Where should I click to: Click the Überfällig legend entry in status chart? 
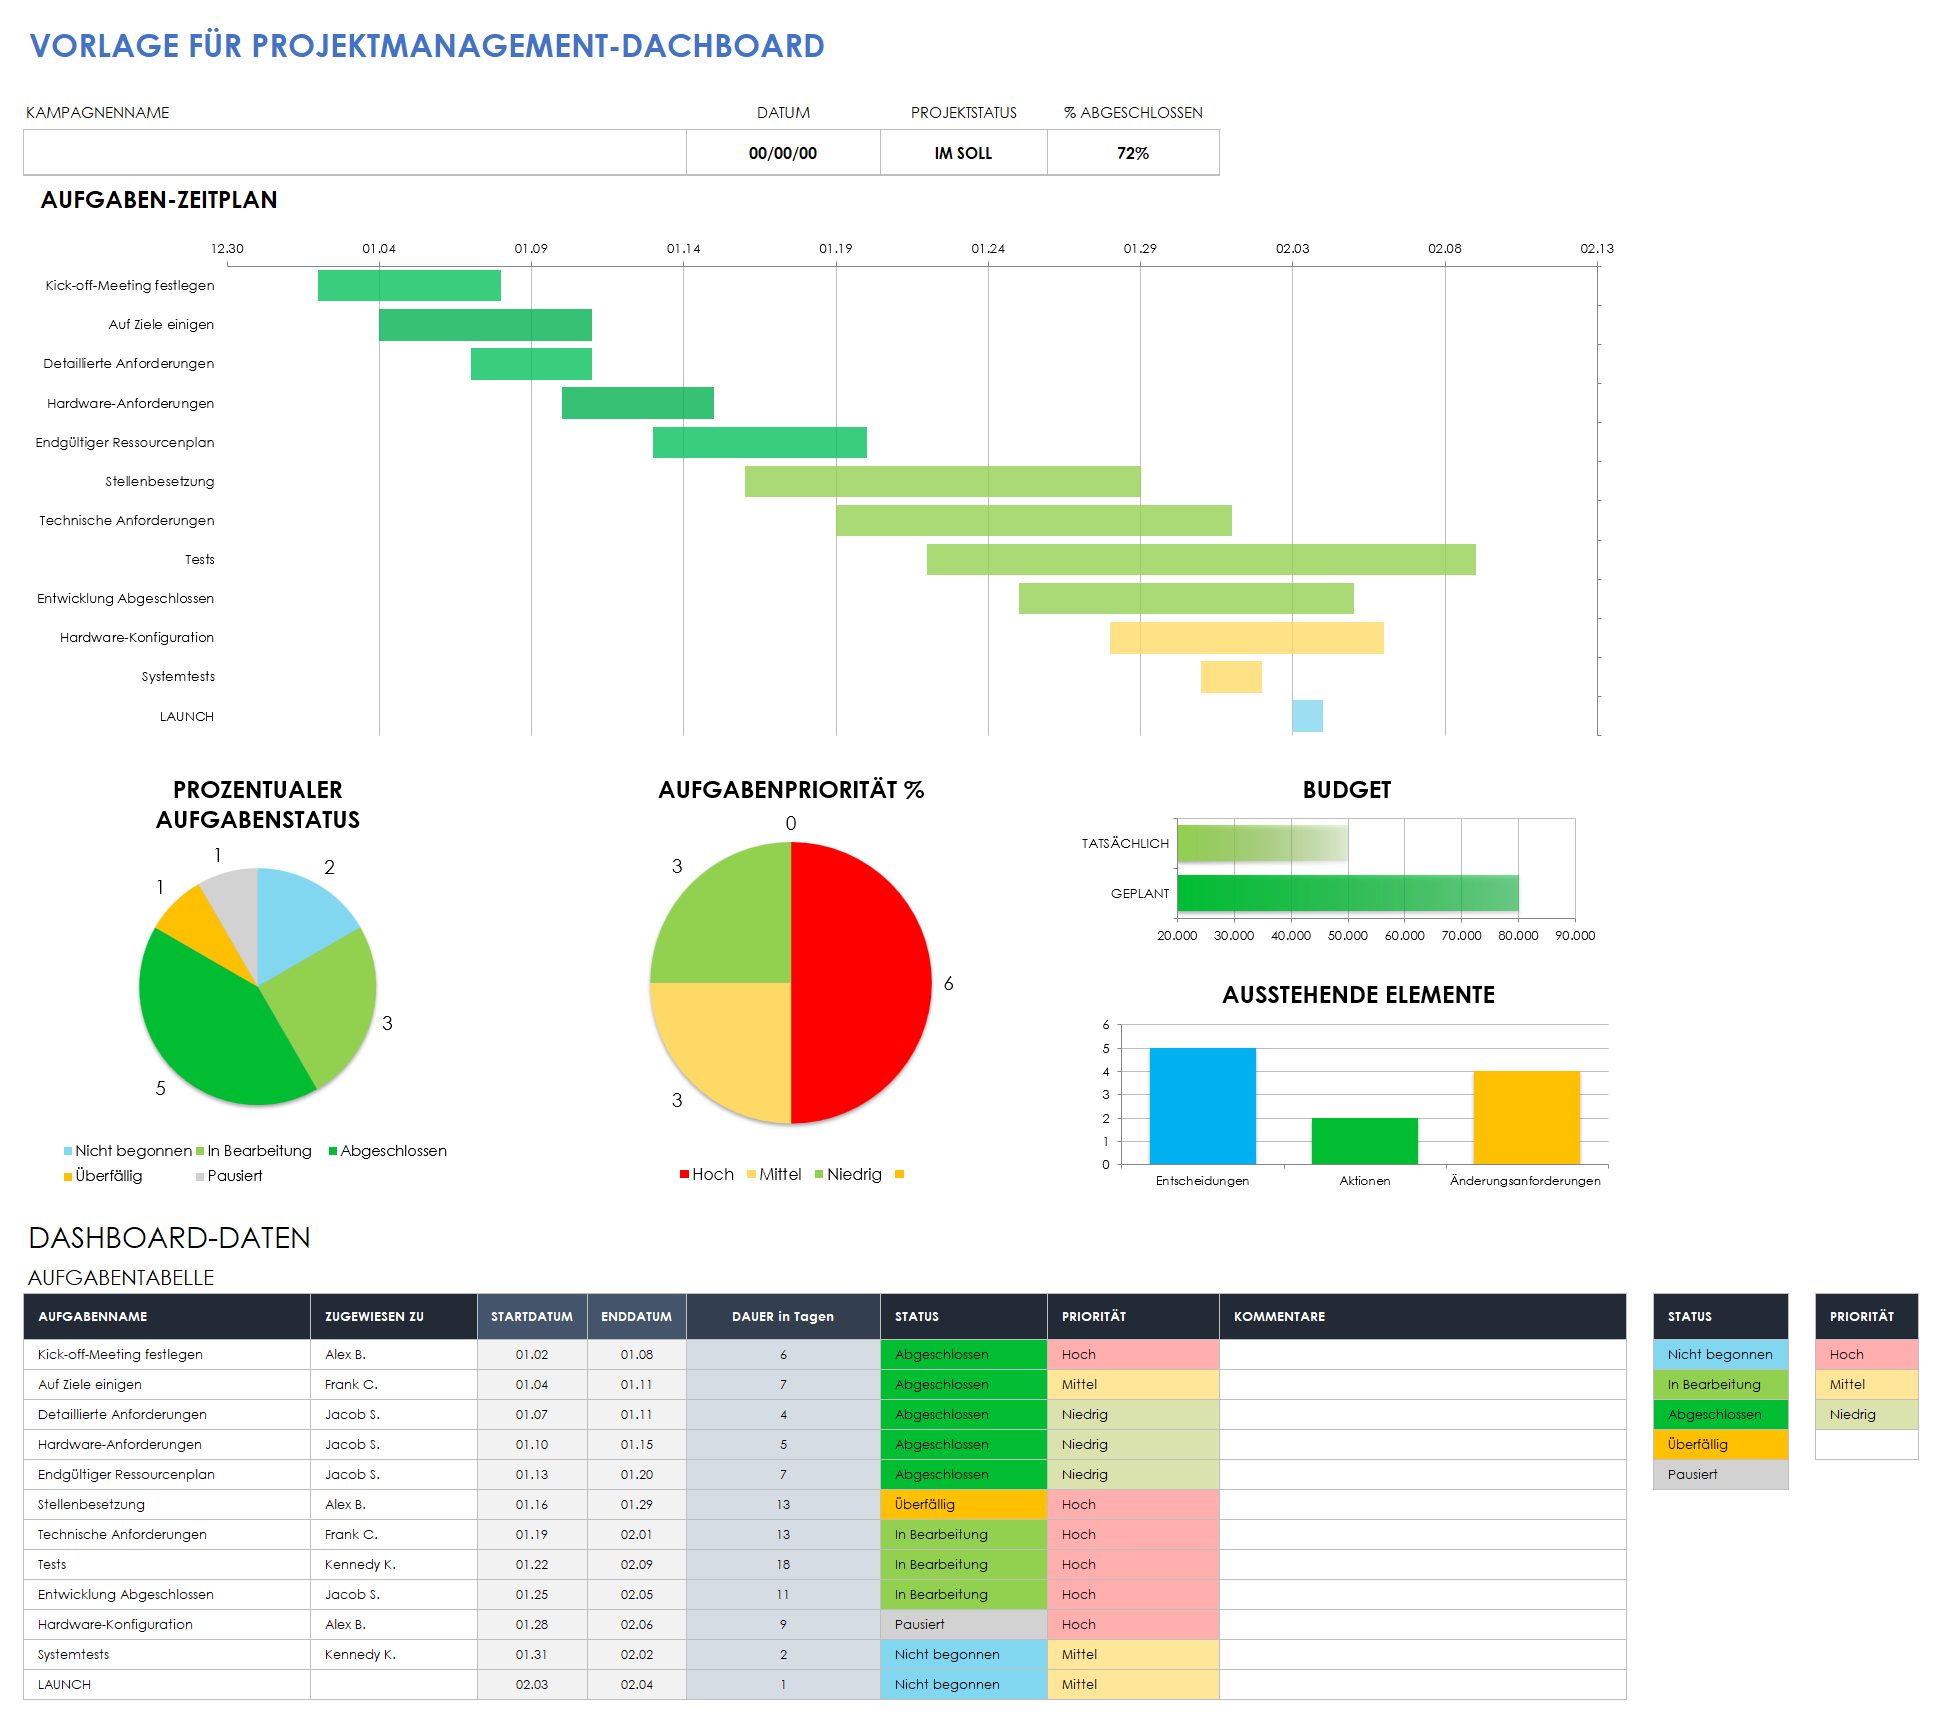(103, 1176)
